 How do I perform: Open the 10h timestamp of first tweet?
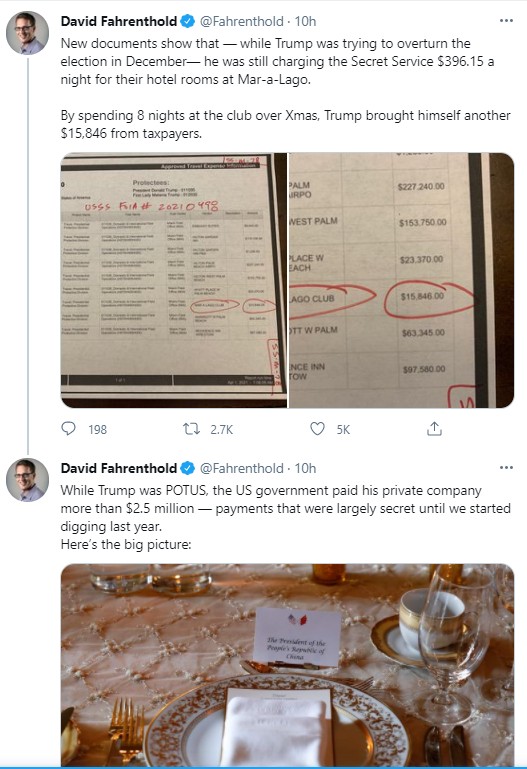pyautogui.click(x=305, y=21)
